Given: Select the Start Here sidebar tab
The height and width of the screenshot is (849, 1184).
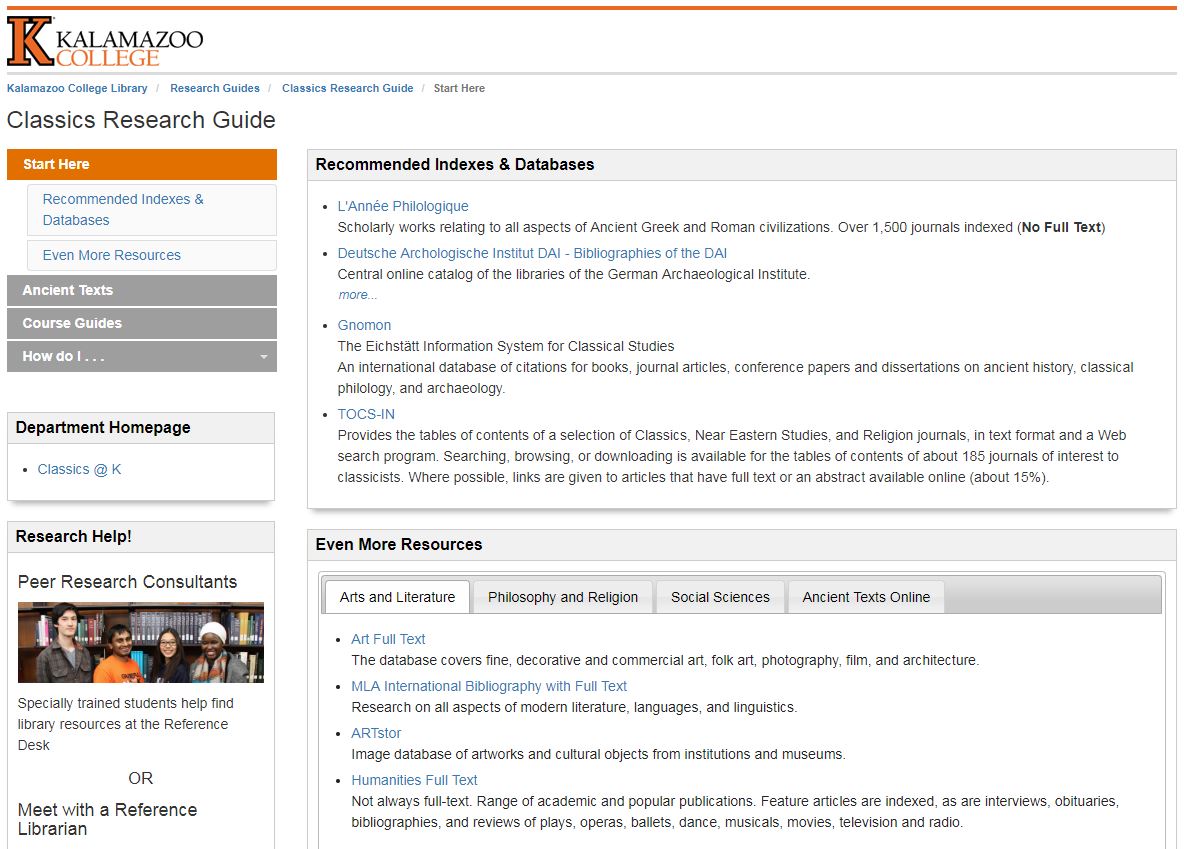Looking at the screenshot, I should coord(142,165).
